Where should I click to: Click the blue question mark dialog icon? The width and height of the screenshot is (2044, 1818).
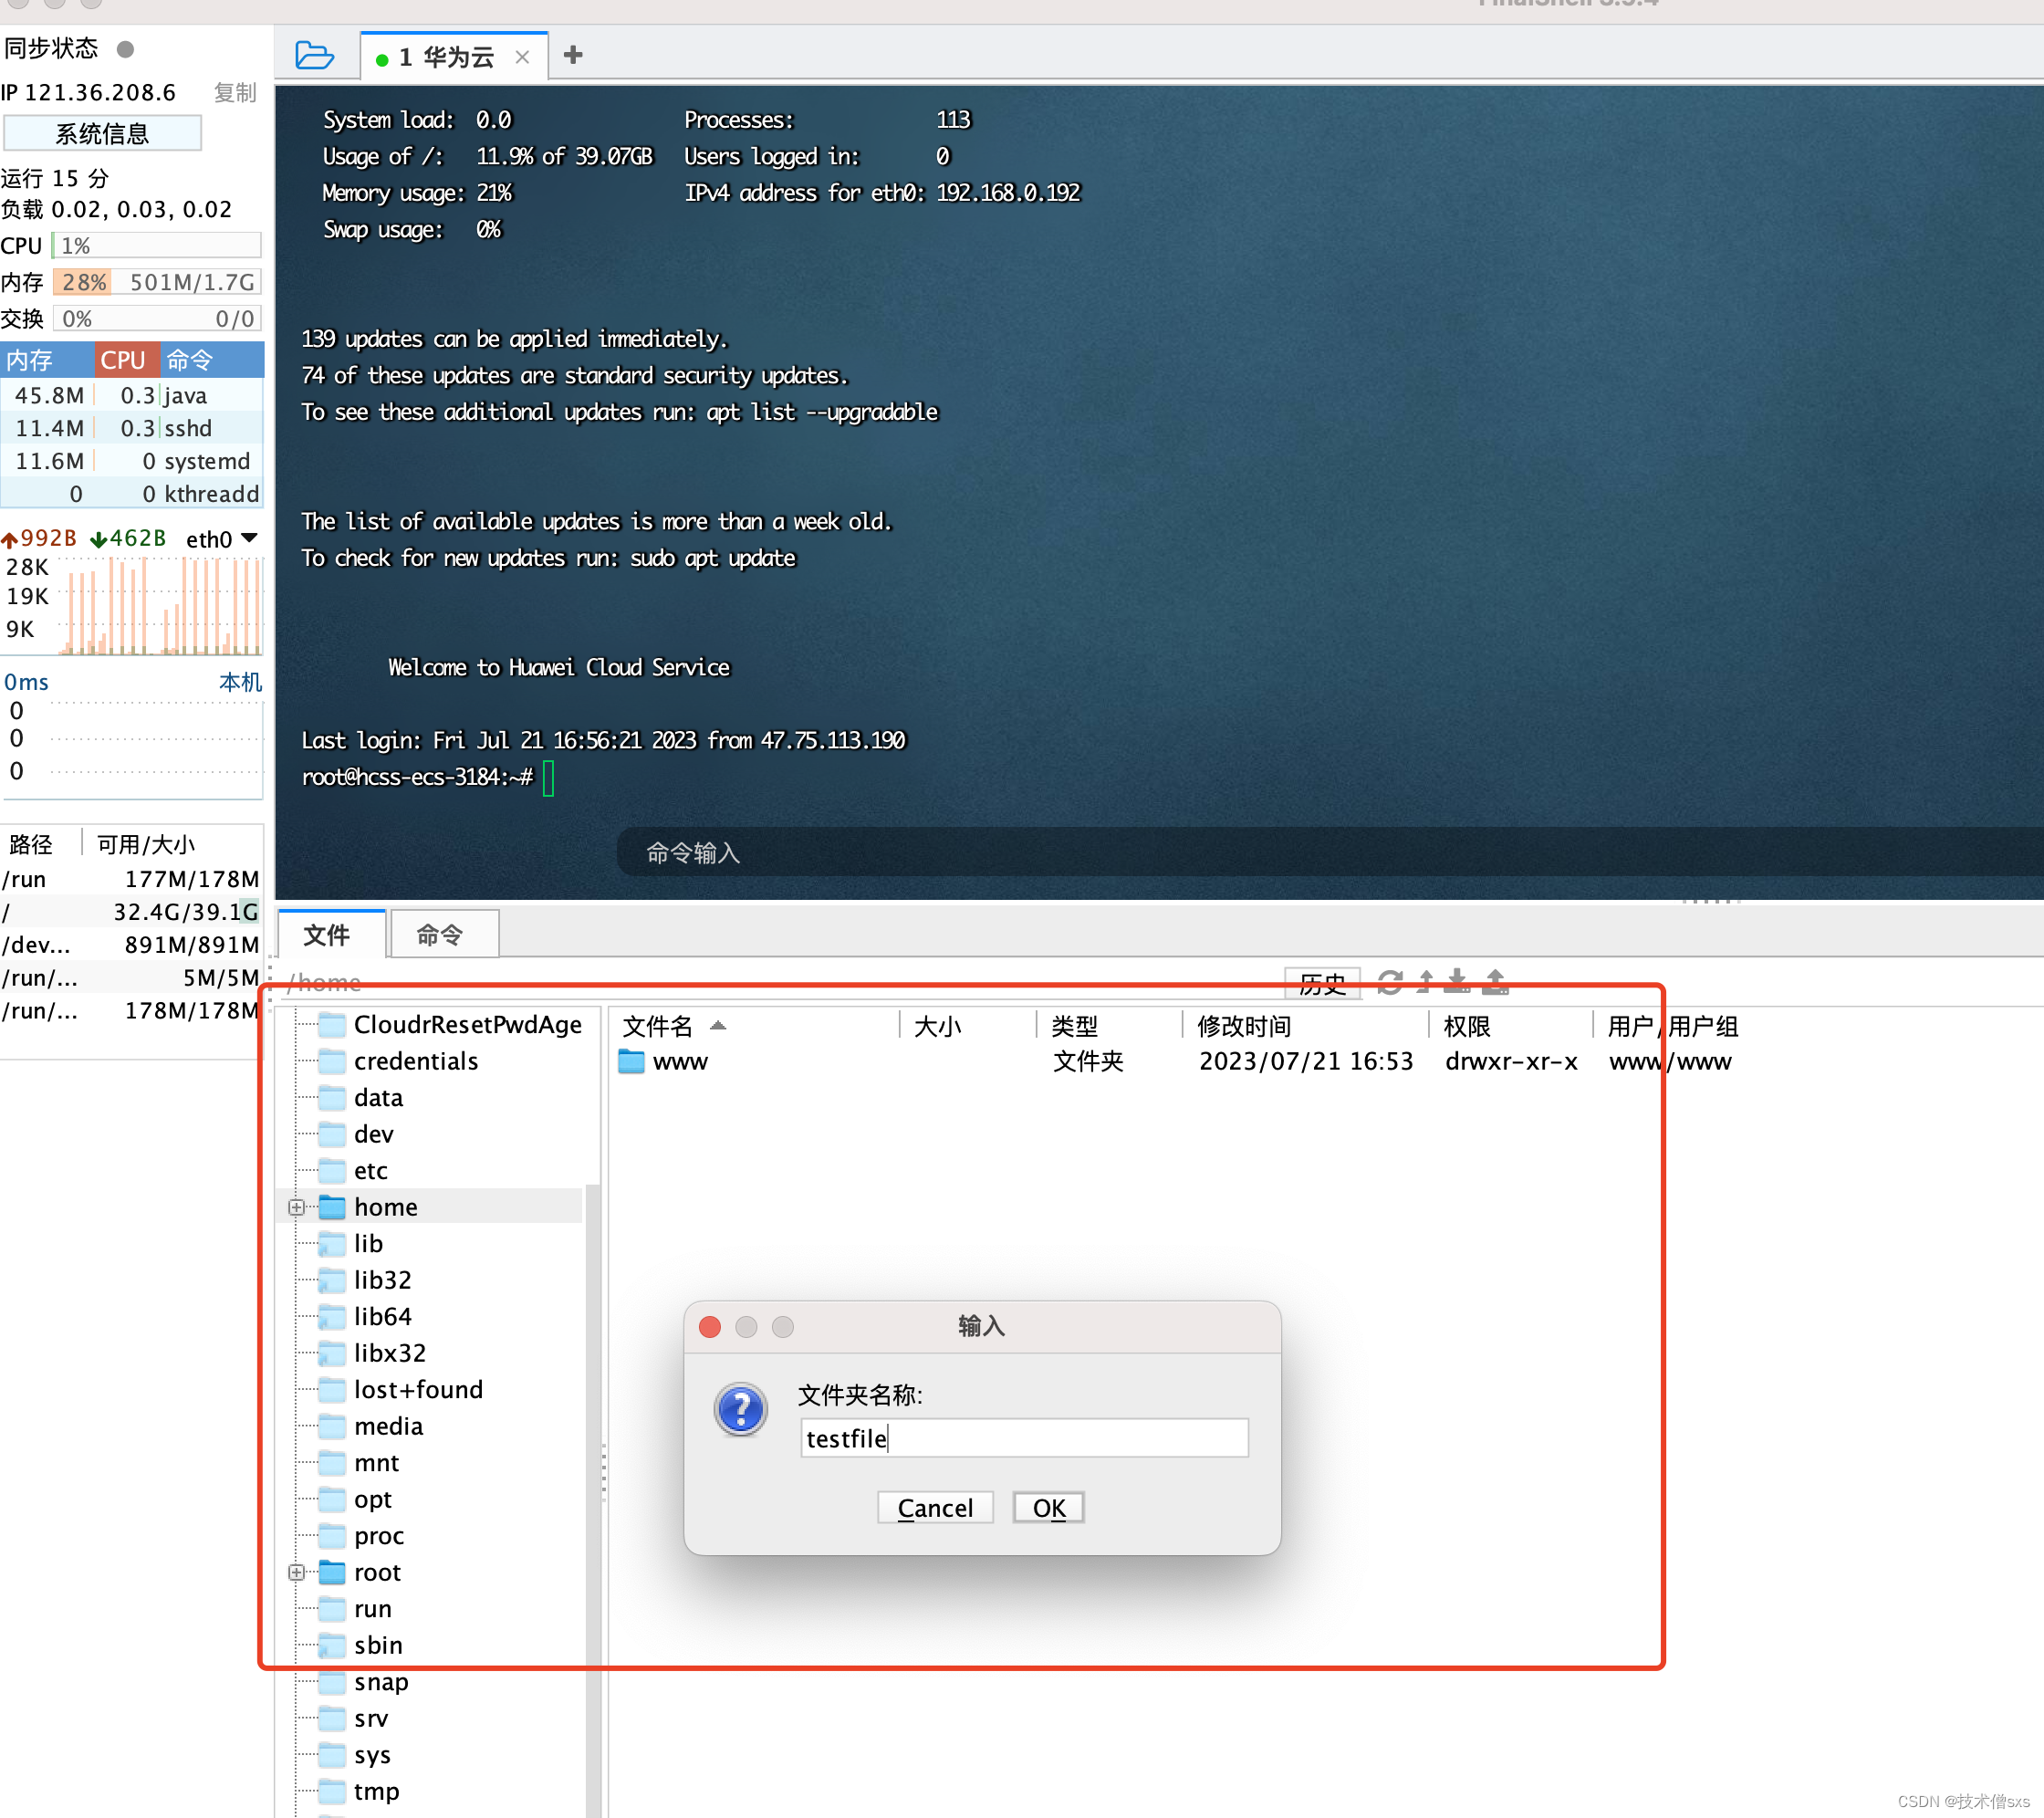click(x=741, y=1409)
